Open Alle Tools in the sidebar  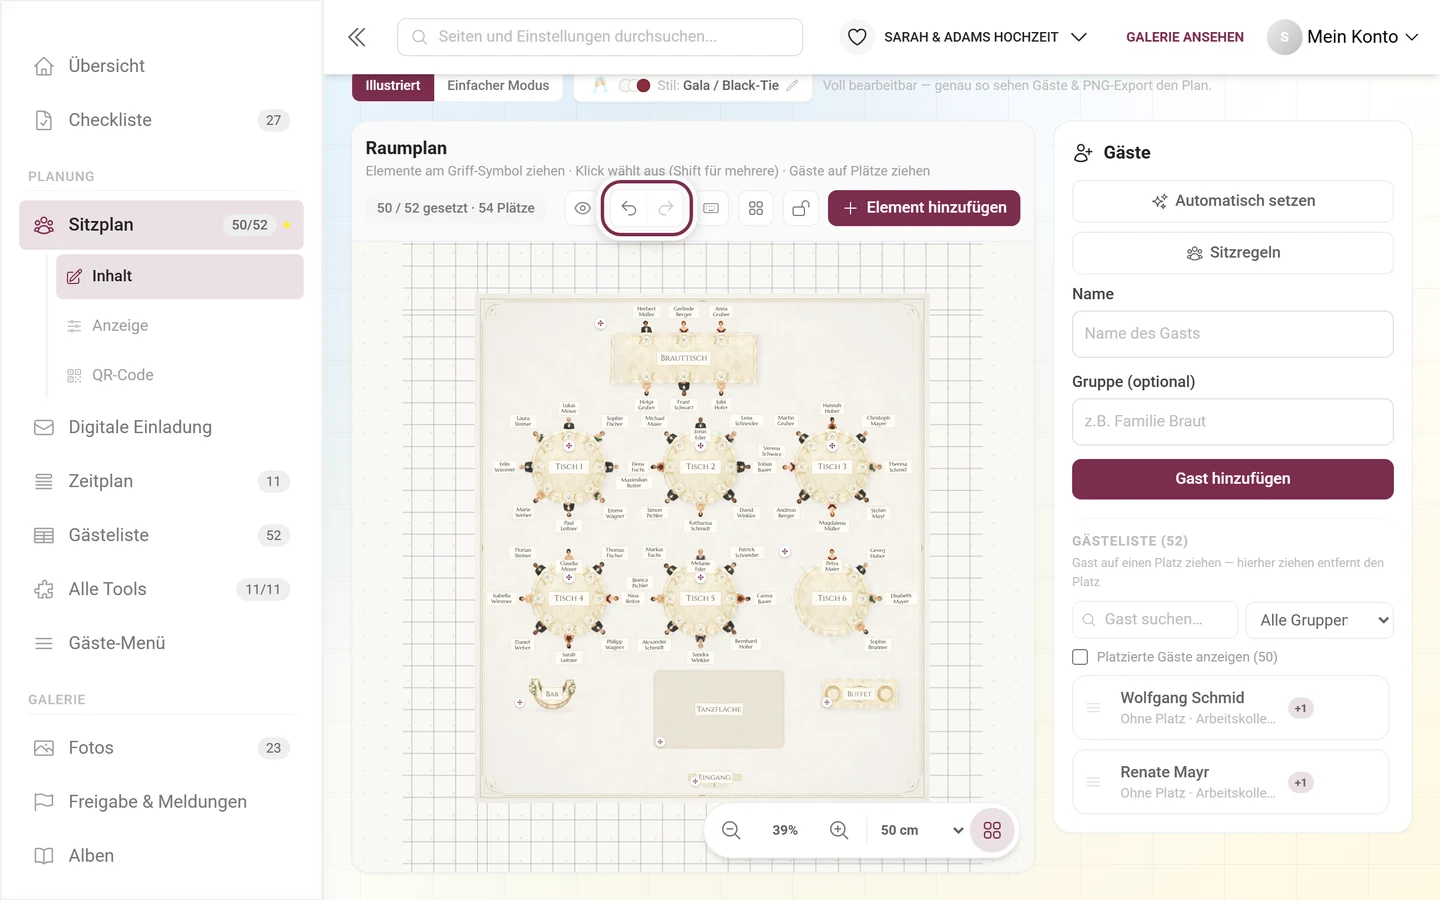click(161, 589)
